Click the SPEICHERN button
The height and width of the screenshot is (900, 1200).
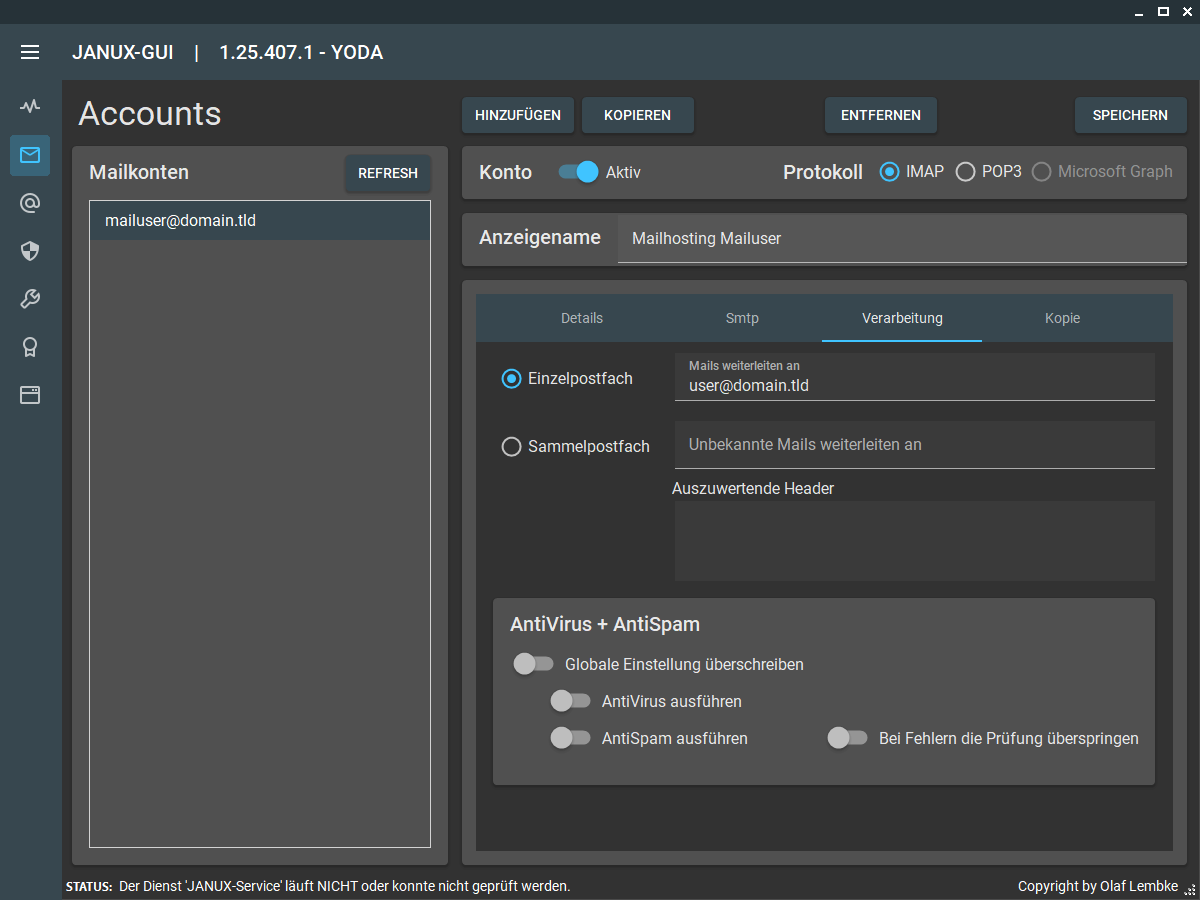tap(1130, 115)
